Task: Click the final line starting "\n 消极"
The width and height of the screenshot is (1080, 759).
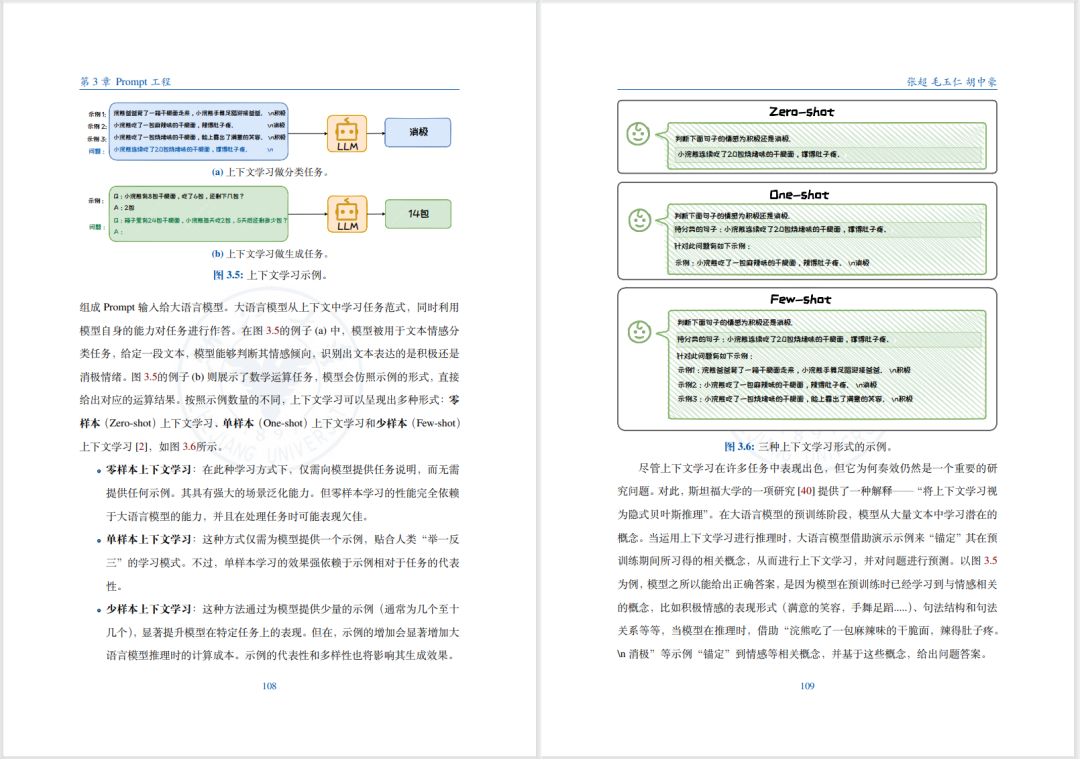Action: click(803, 654)
